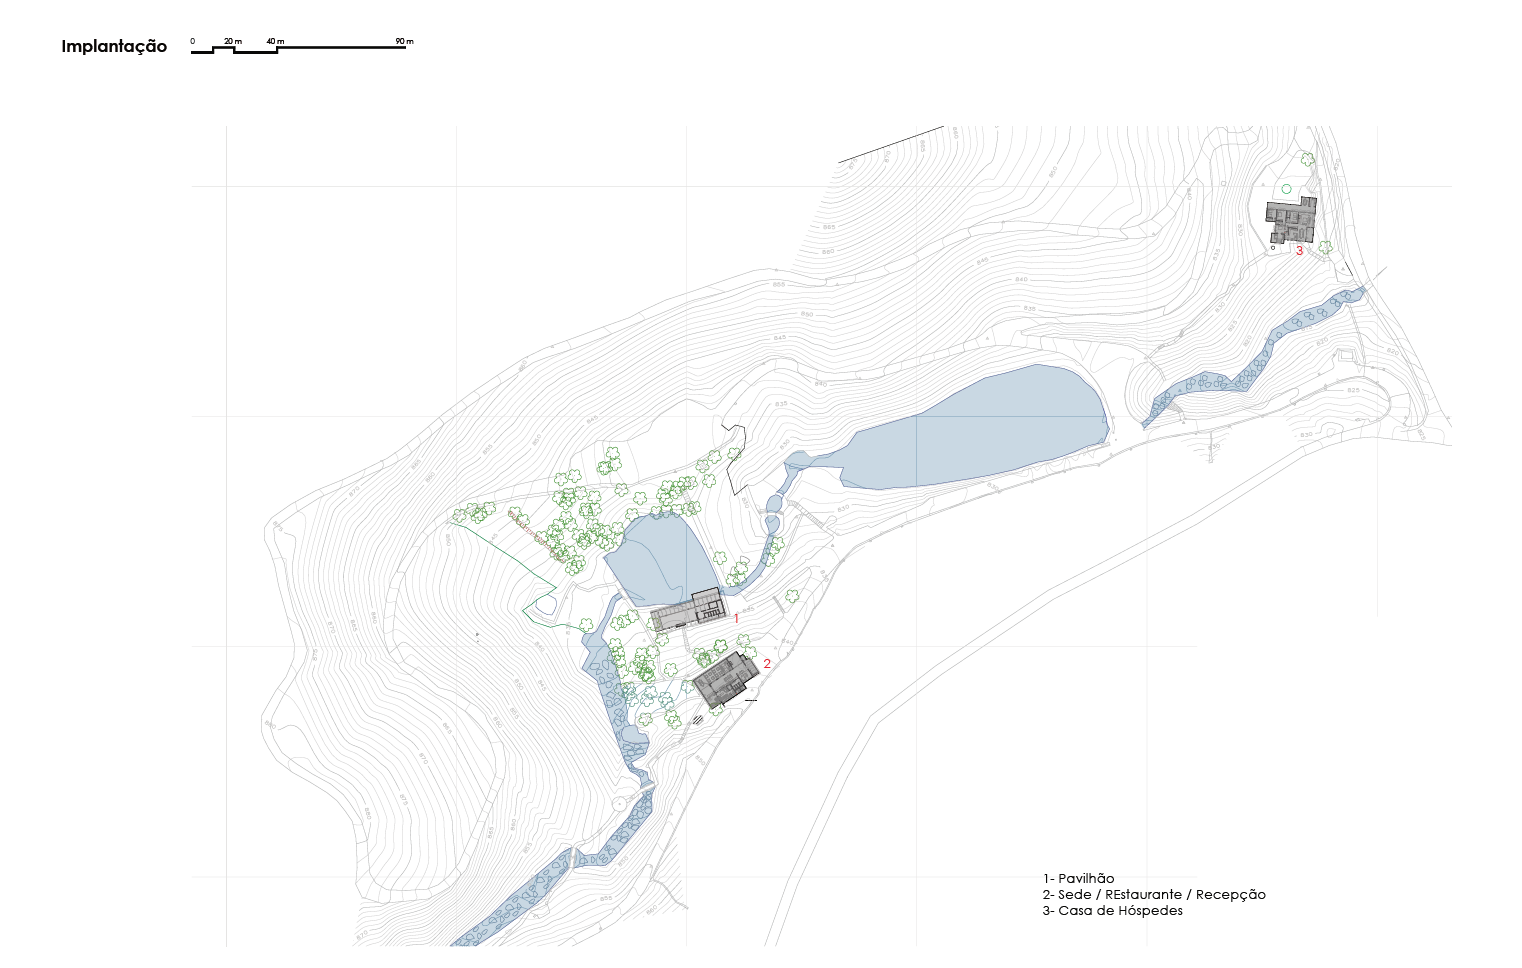Click red number 1 marker beside pavilion

click(x=736, y=619)
